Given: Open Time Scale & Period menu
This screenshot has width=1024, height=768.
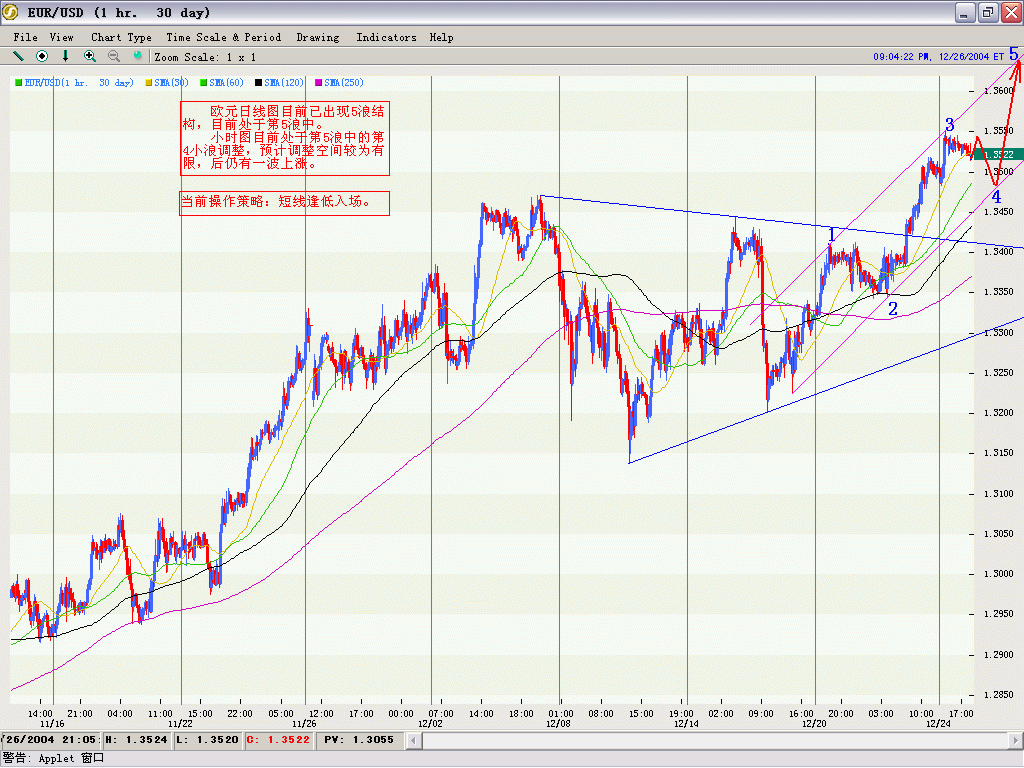Looking at the screenshot, I should tap(223, 37).
